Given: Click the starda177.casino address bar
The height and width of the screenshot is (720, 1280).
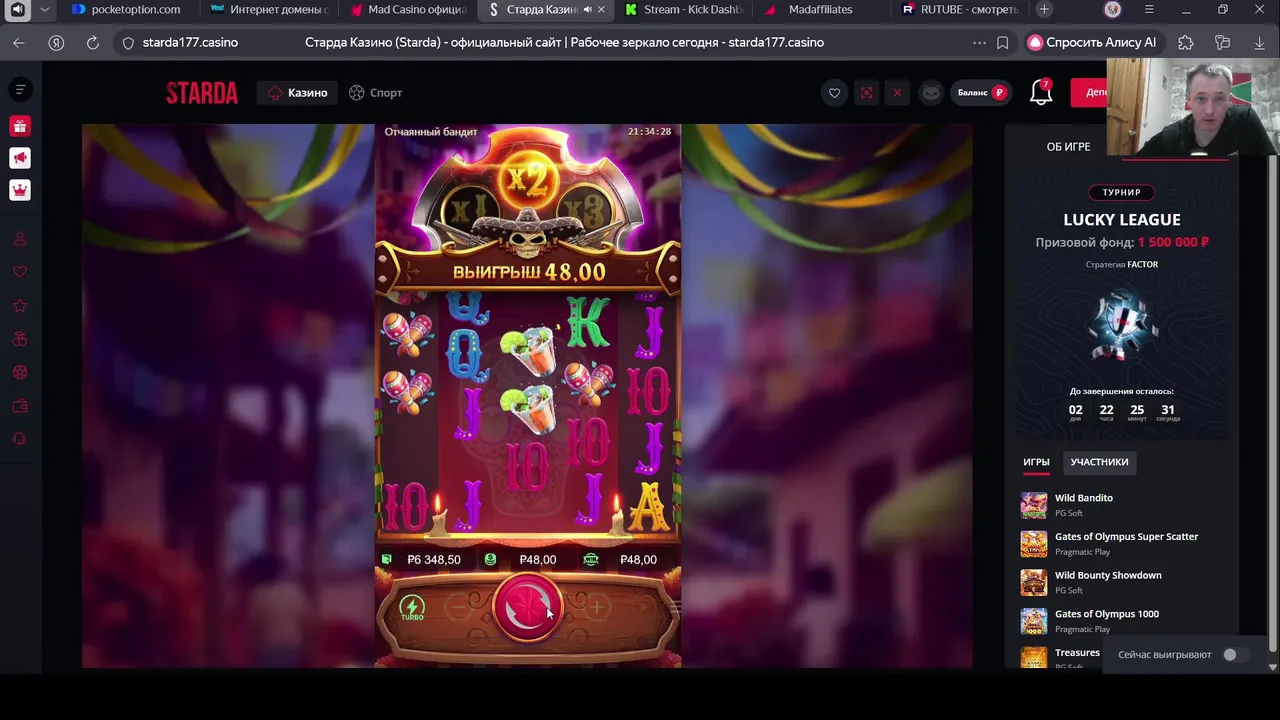Looking at the screenshot, I should (x=190, y=43).
